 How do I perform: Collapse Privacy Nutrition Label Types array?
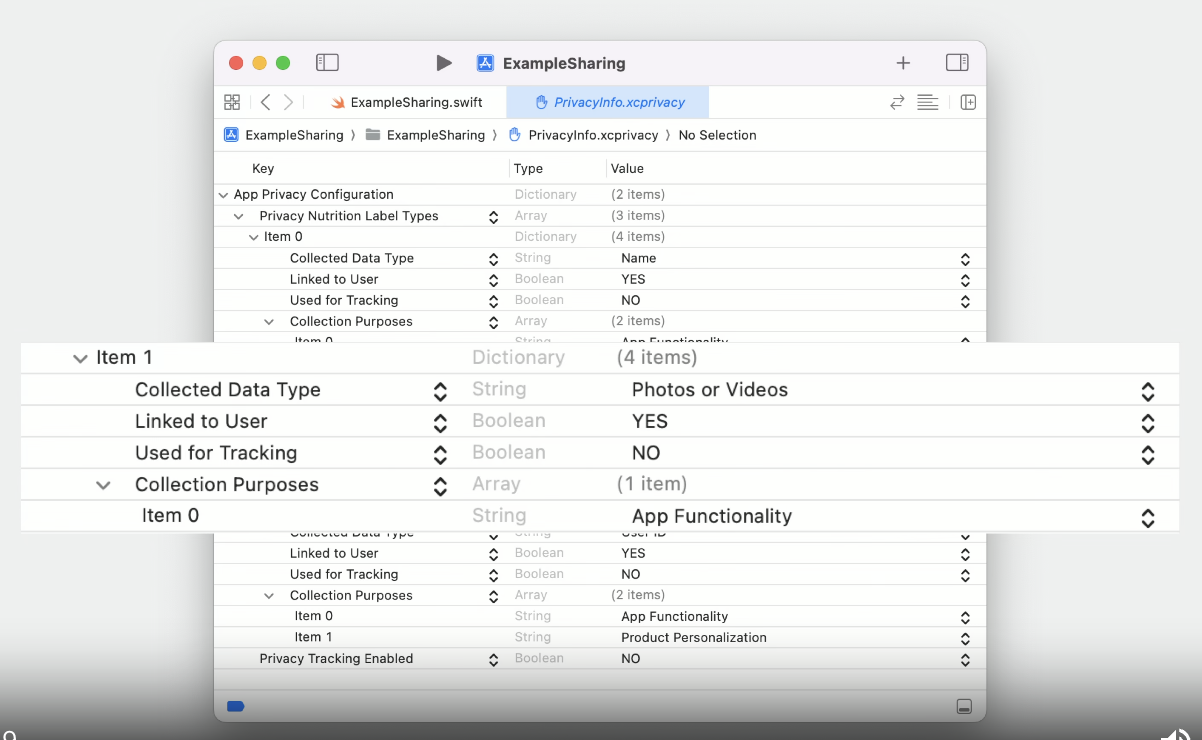239,216
